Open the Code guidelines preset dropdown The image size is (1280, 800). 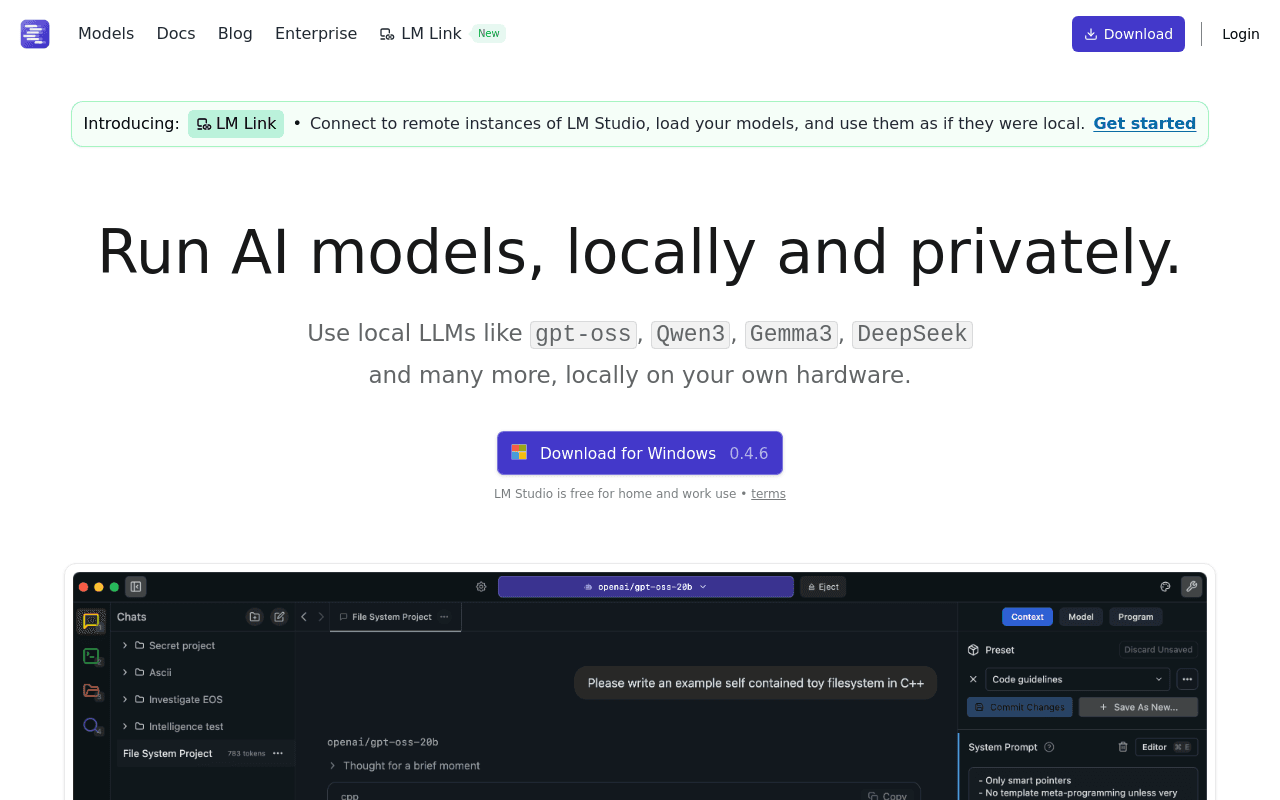tap(1078, 679)
